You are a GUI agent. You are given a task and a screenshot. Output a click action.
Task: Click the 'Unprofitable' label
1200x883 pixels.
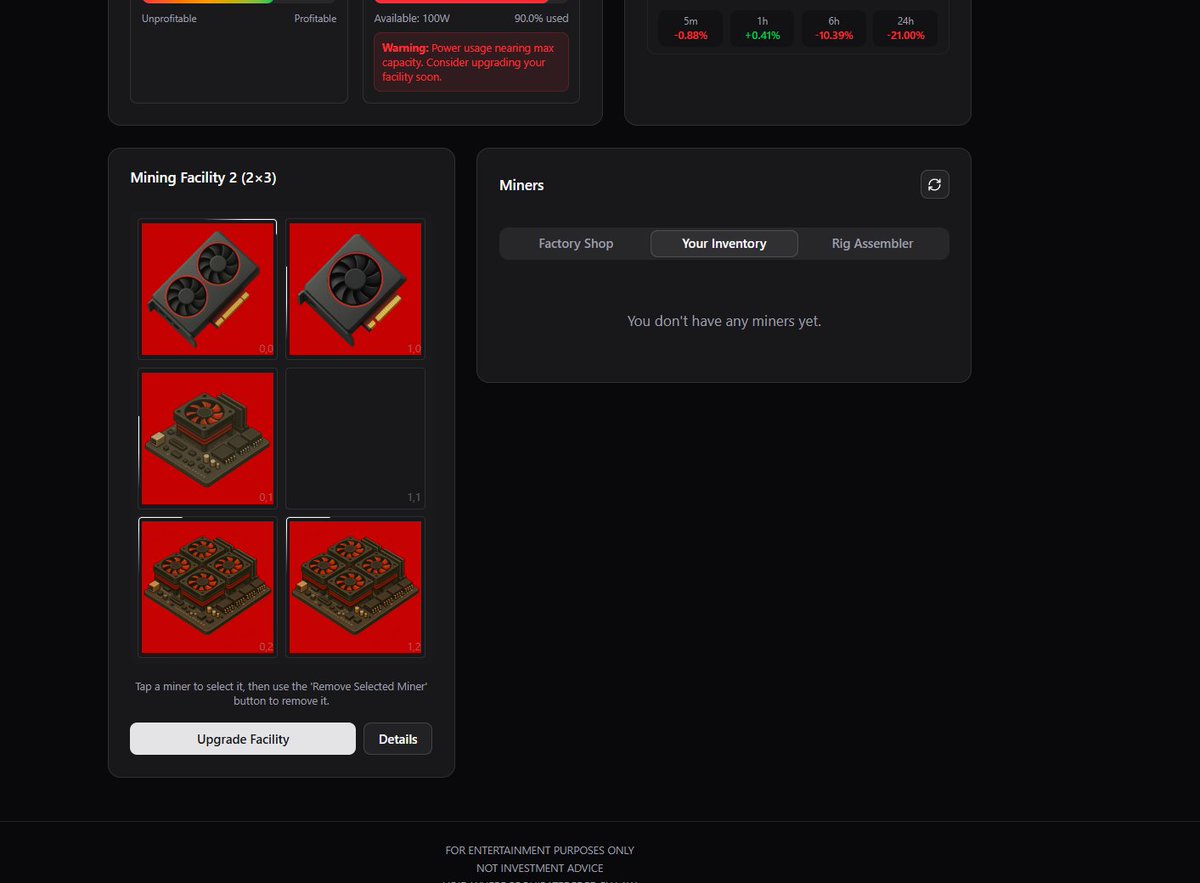(169, 19)
